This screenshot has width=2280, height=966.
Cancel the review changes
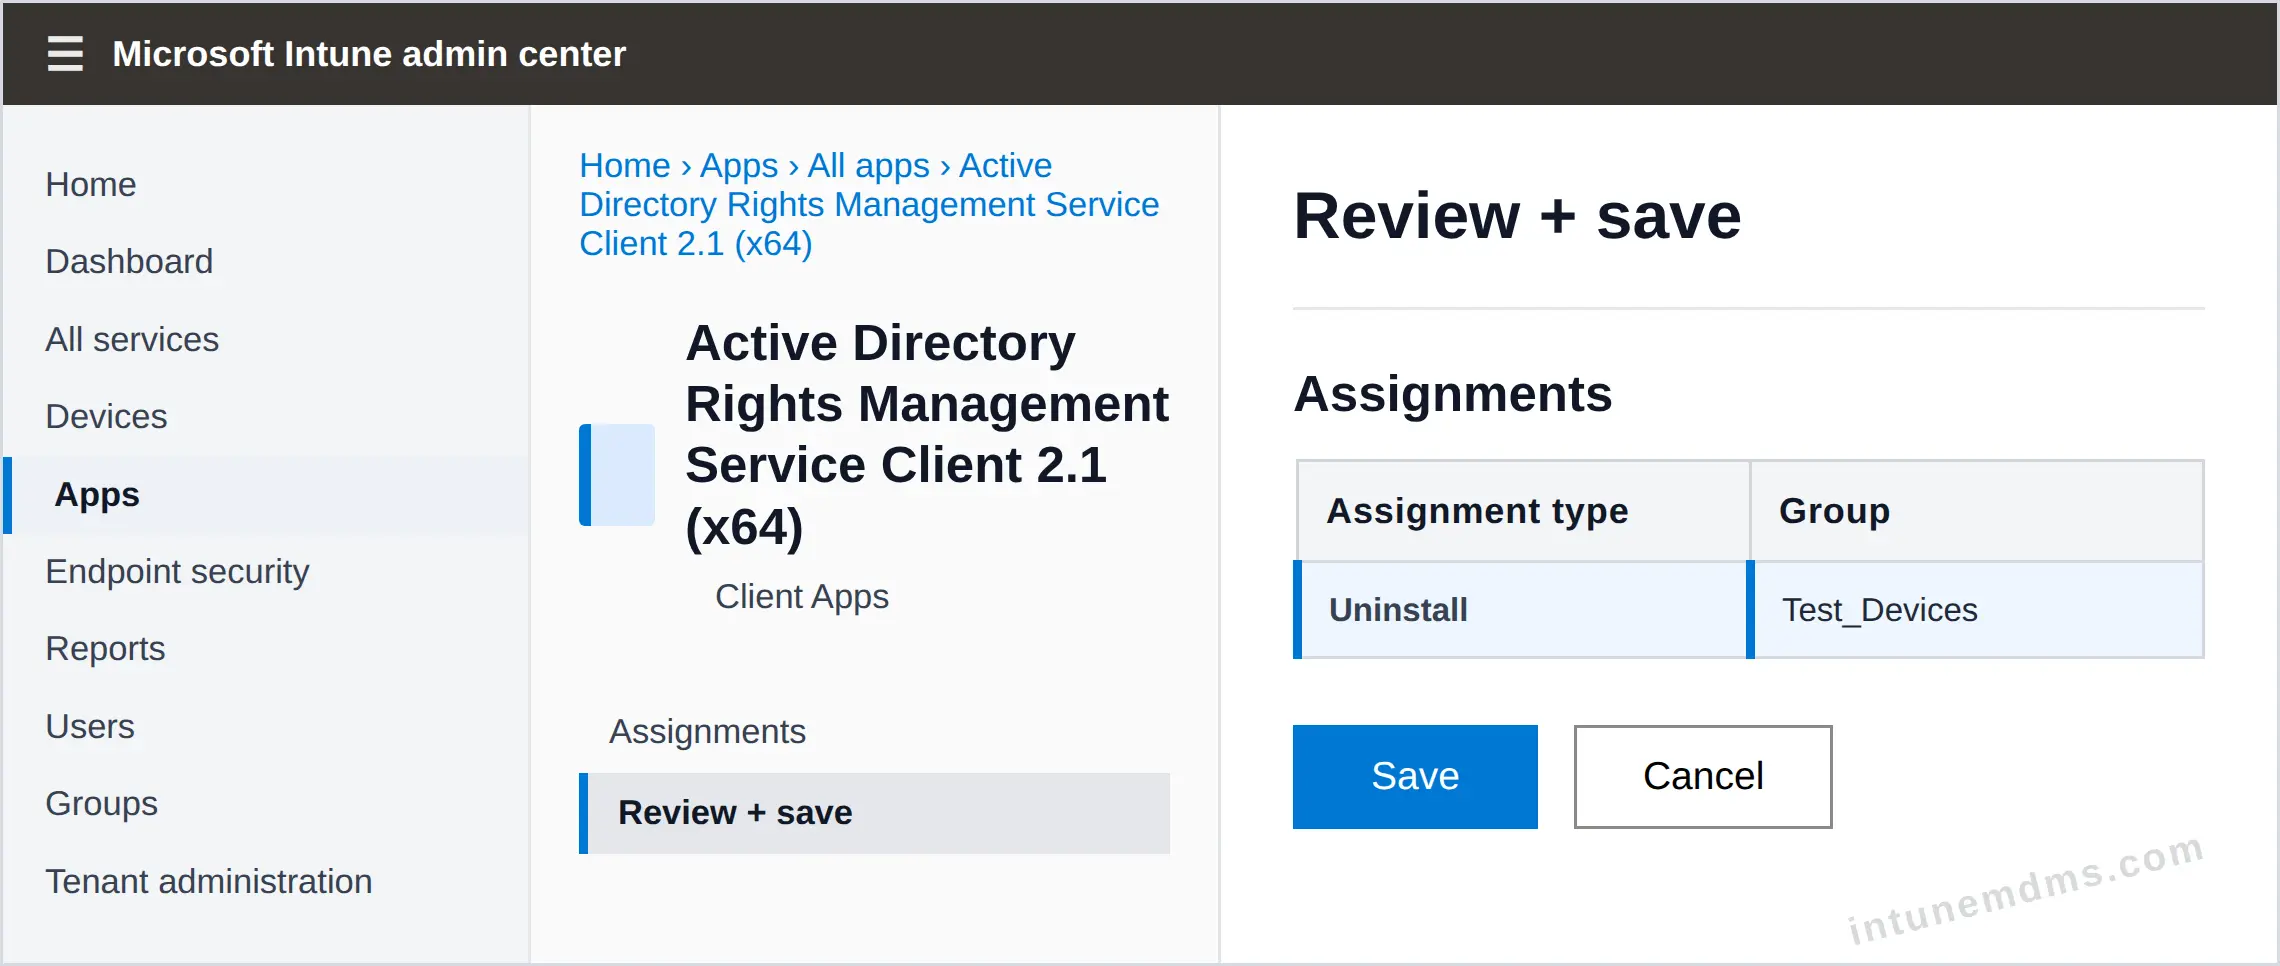(1703, 777)
